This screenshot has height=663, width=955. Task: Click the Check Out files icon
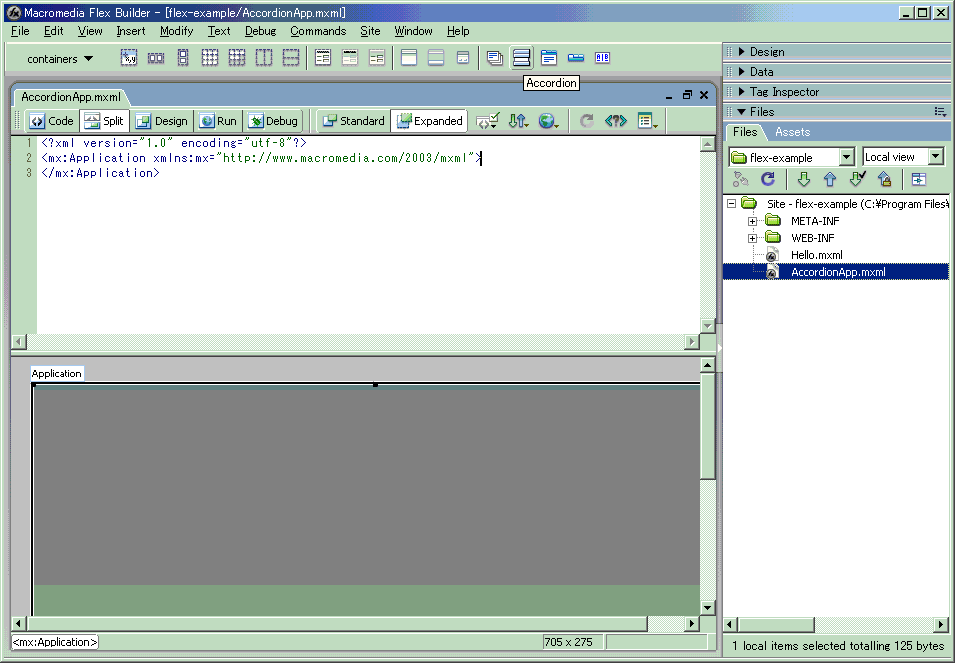[x=858, y=179]
